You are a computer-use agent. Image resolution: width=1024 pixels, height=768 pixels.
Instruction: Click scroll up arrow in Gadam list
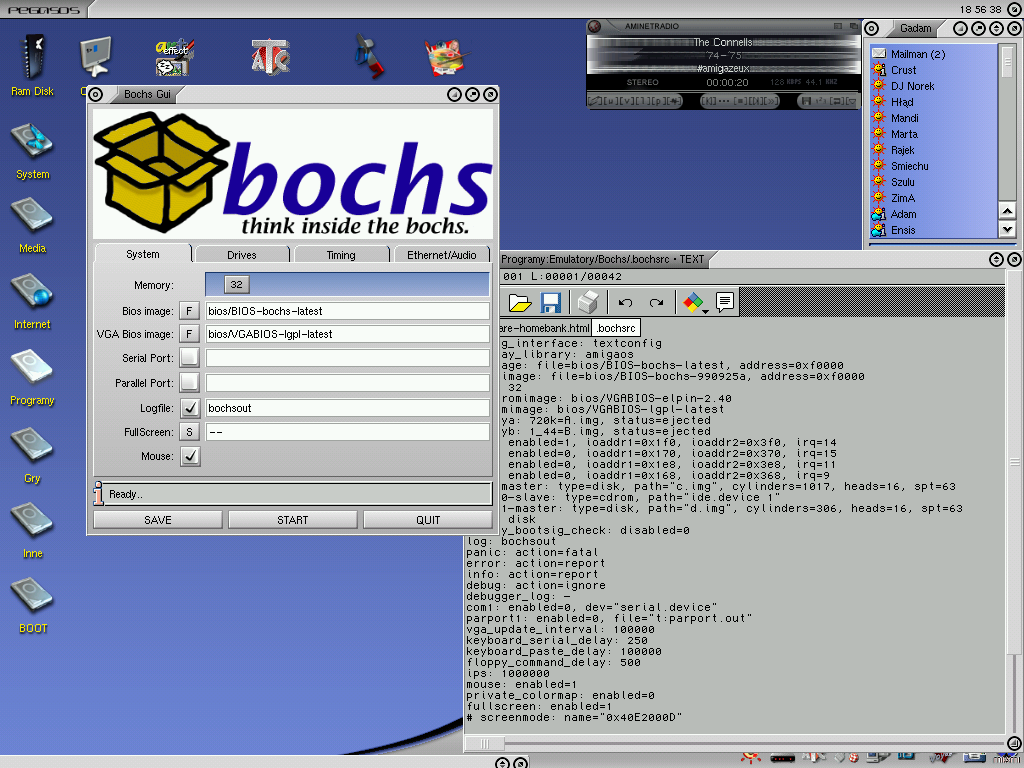(x=1007, y=211)
